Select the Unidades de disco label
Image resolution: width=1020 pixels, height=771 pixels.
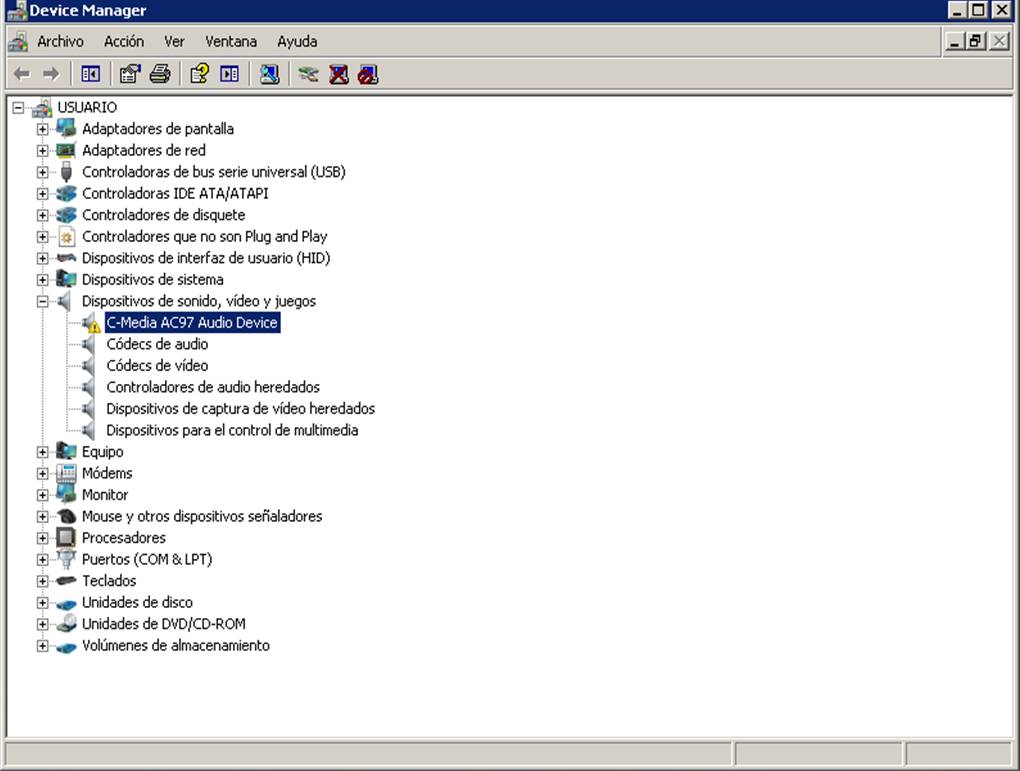point(137,602)
